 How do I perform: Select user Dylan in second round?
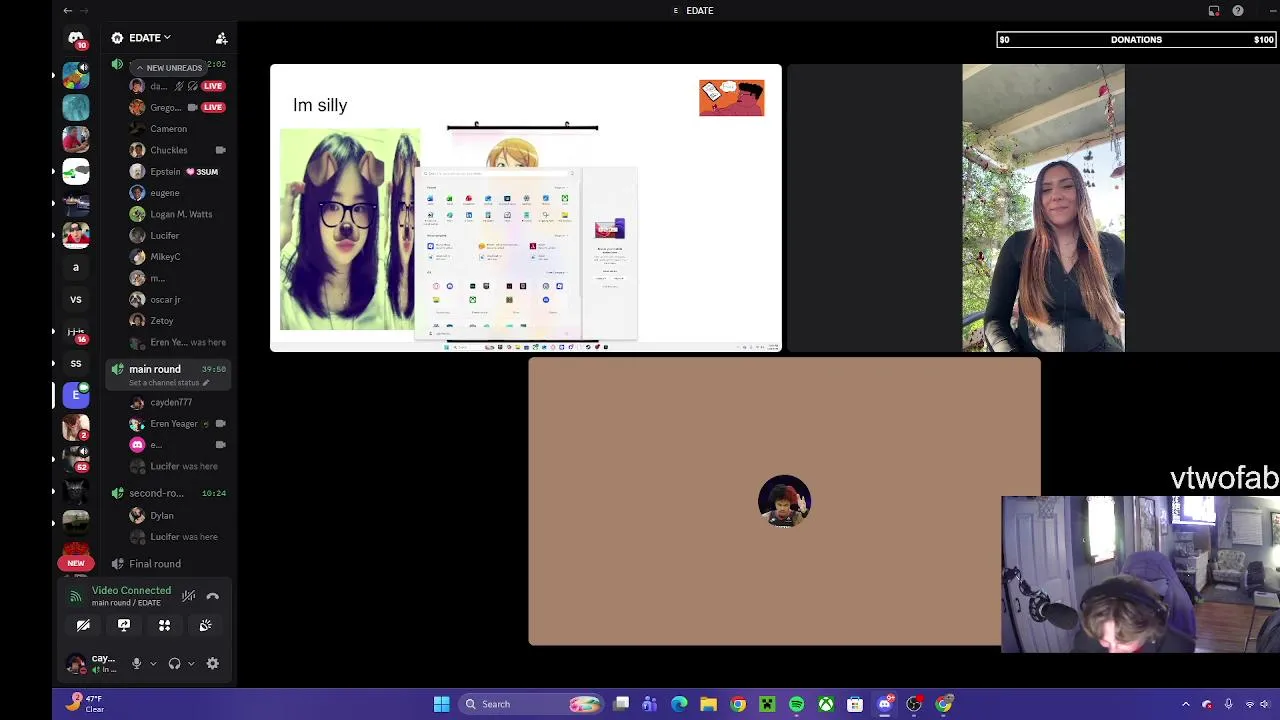click(x=161, y=516)
